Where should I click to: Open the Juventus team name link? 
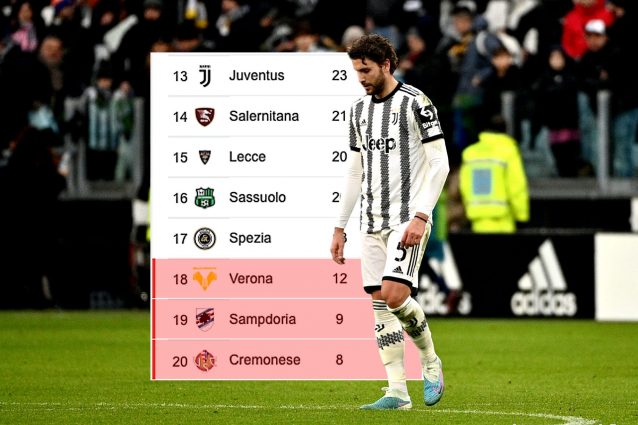(256, 76)
